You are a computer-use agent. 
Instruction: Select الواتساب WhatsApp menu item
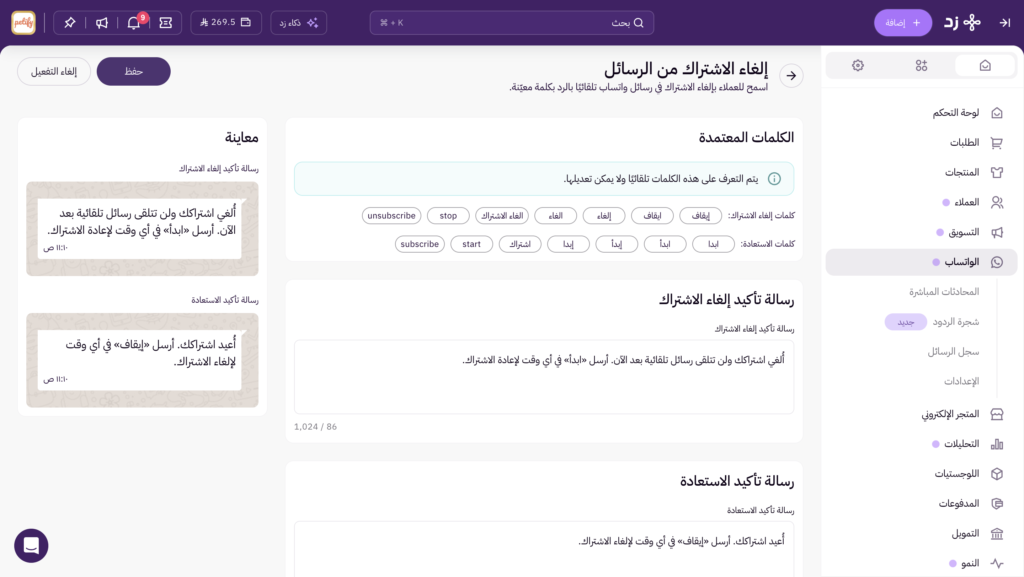tap(921, 262)
